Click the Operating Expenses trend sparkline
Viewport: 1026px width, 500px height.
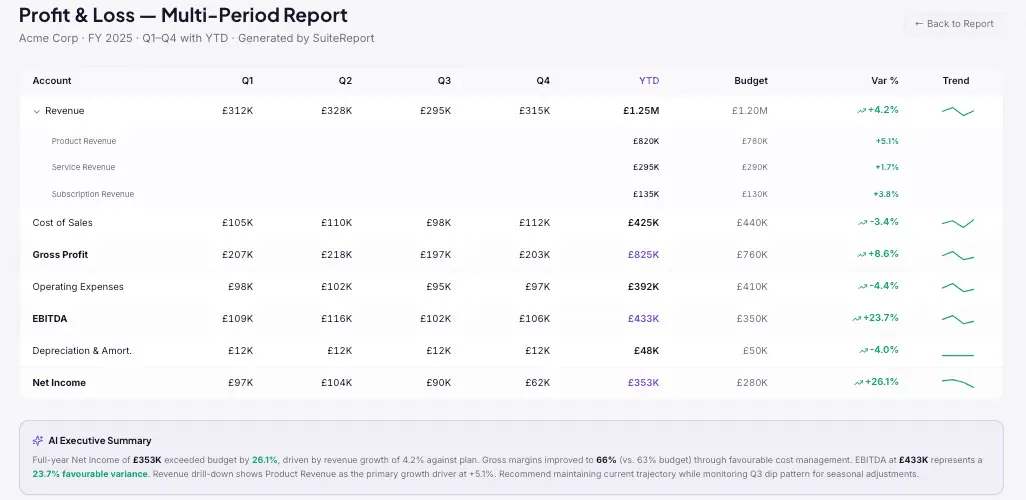click(x=958, y=287)
